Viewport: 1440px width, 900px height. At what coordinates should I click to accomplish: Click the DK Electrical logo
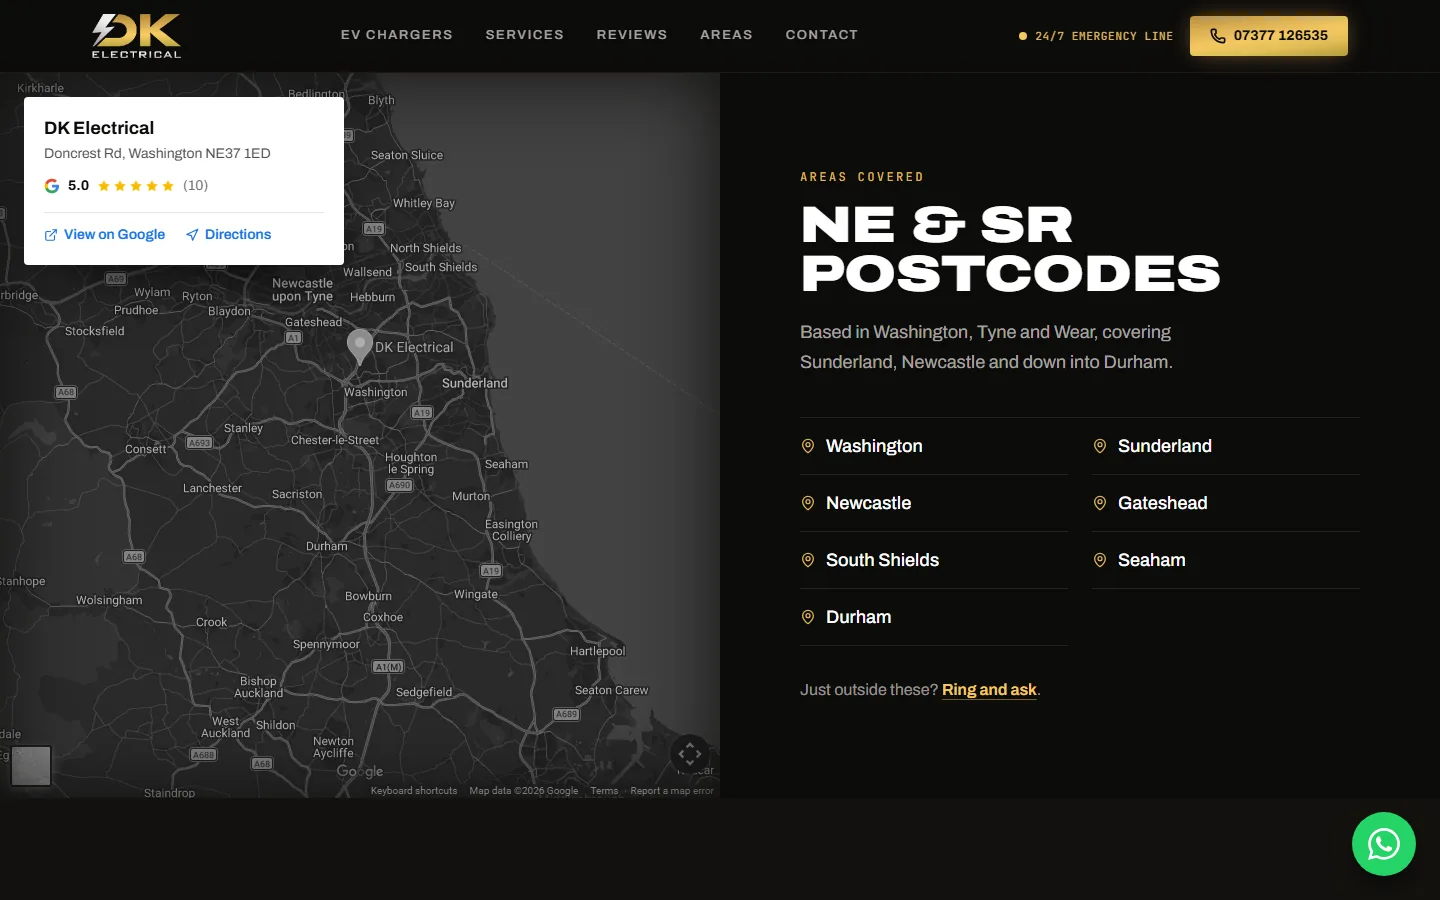point(137,36)
